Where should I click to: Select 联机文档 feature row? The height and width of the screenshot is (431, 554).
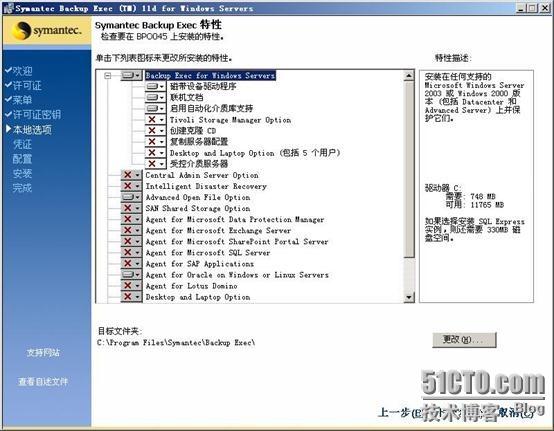click(187, 97)
